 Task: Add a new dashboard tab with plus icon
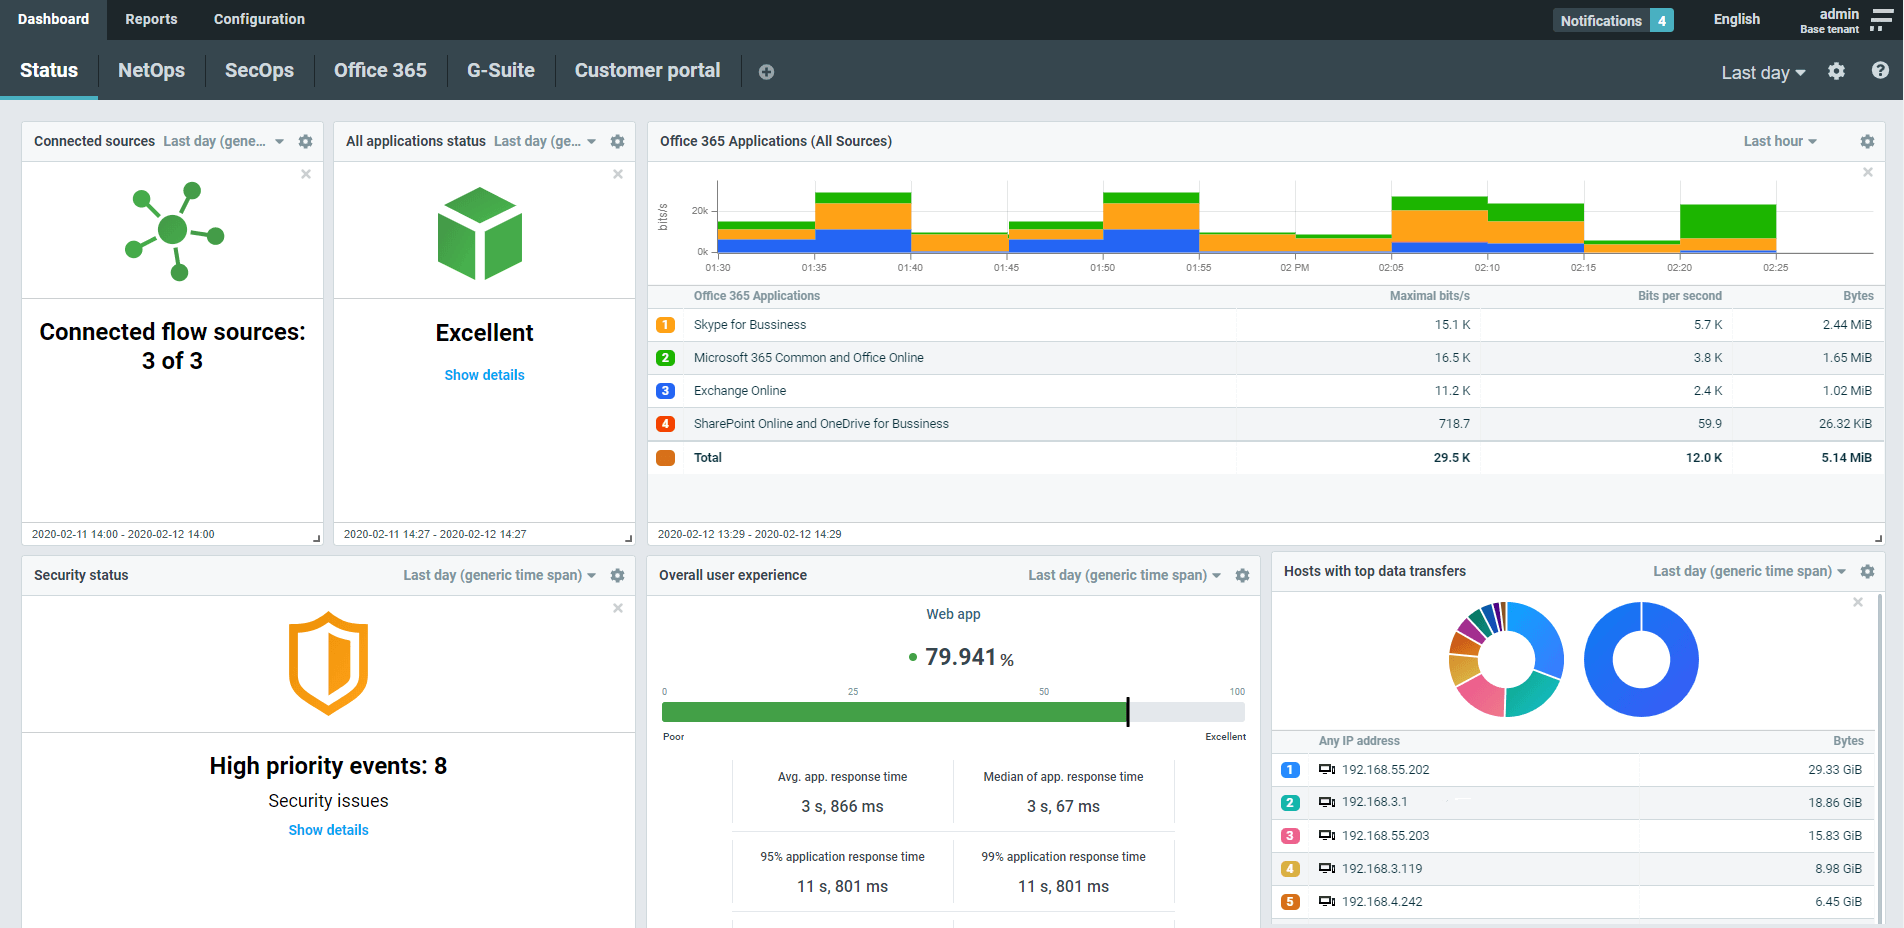click(766, 72)
